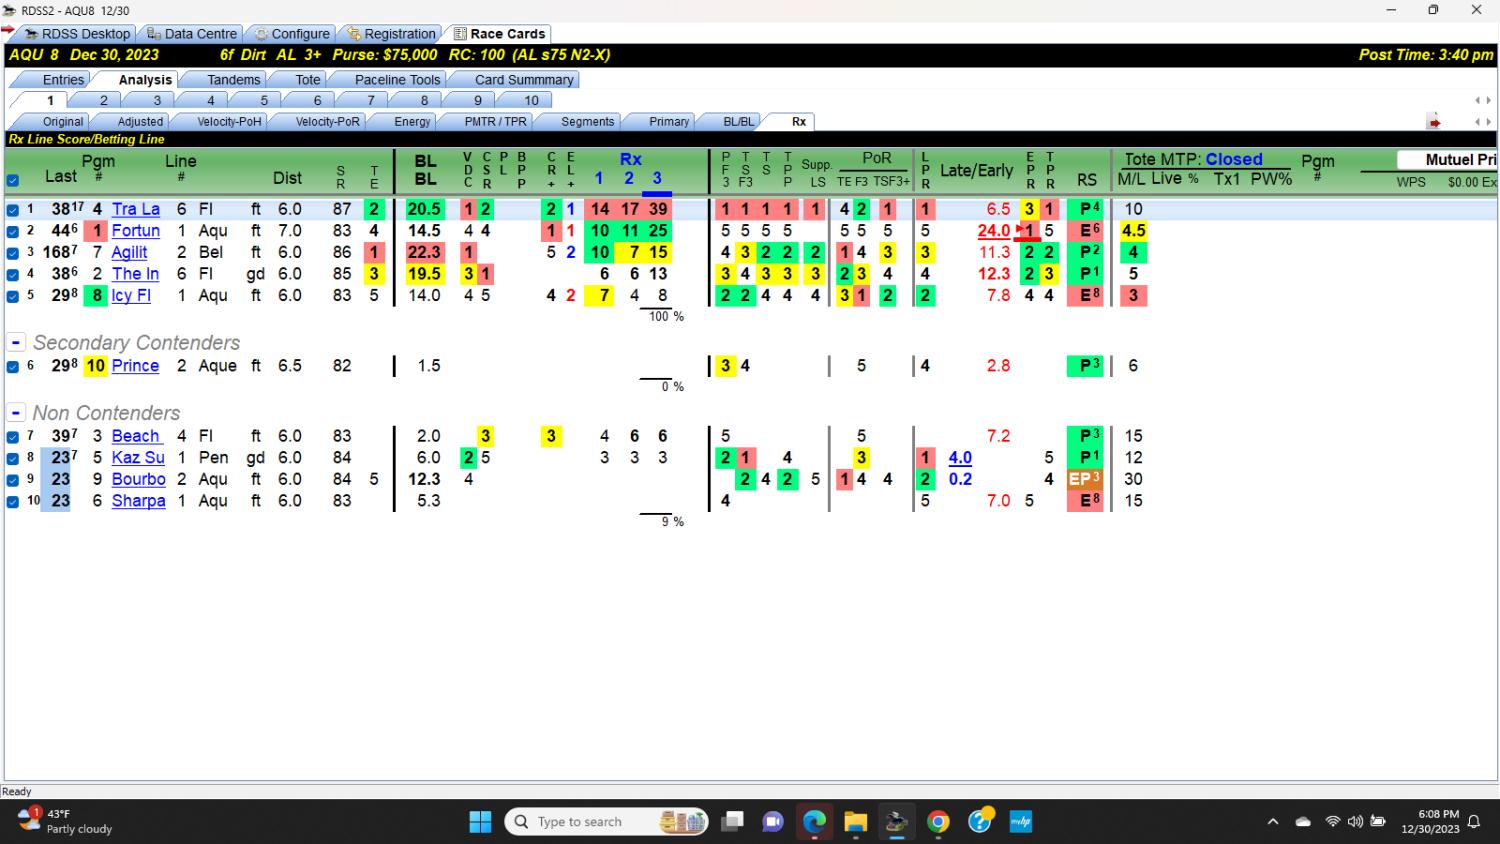Click the view tab scroll arrows at the right end of the Rx row
Image resolution: width=1500 pixels, height=844 pixels.
[1483, 122]
